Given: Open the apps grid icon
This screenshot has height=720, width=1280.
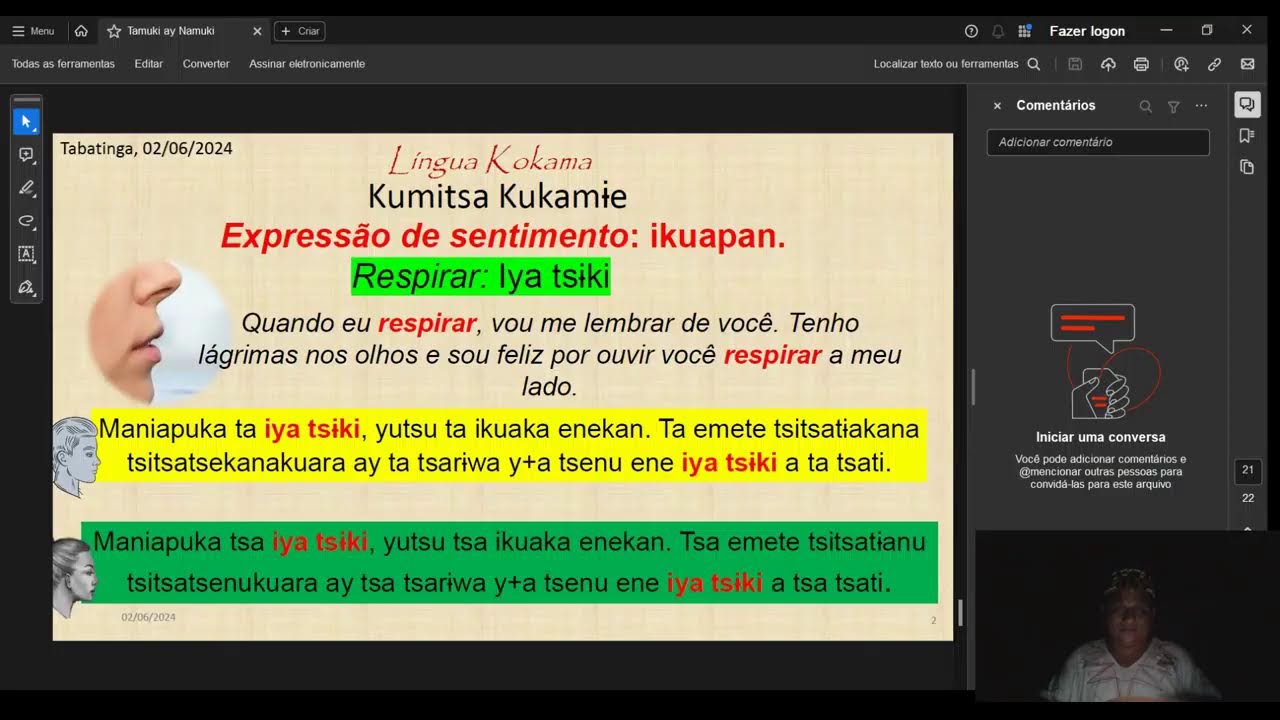Looking at the screenshot, I should [x=1024, y=31].
